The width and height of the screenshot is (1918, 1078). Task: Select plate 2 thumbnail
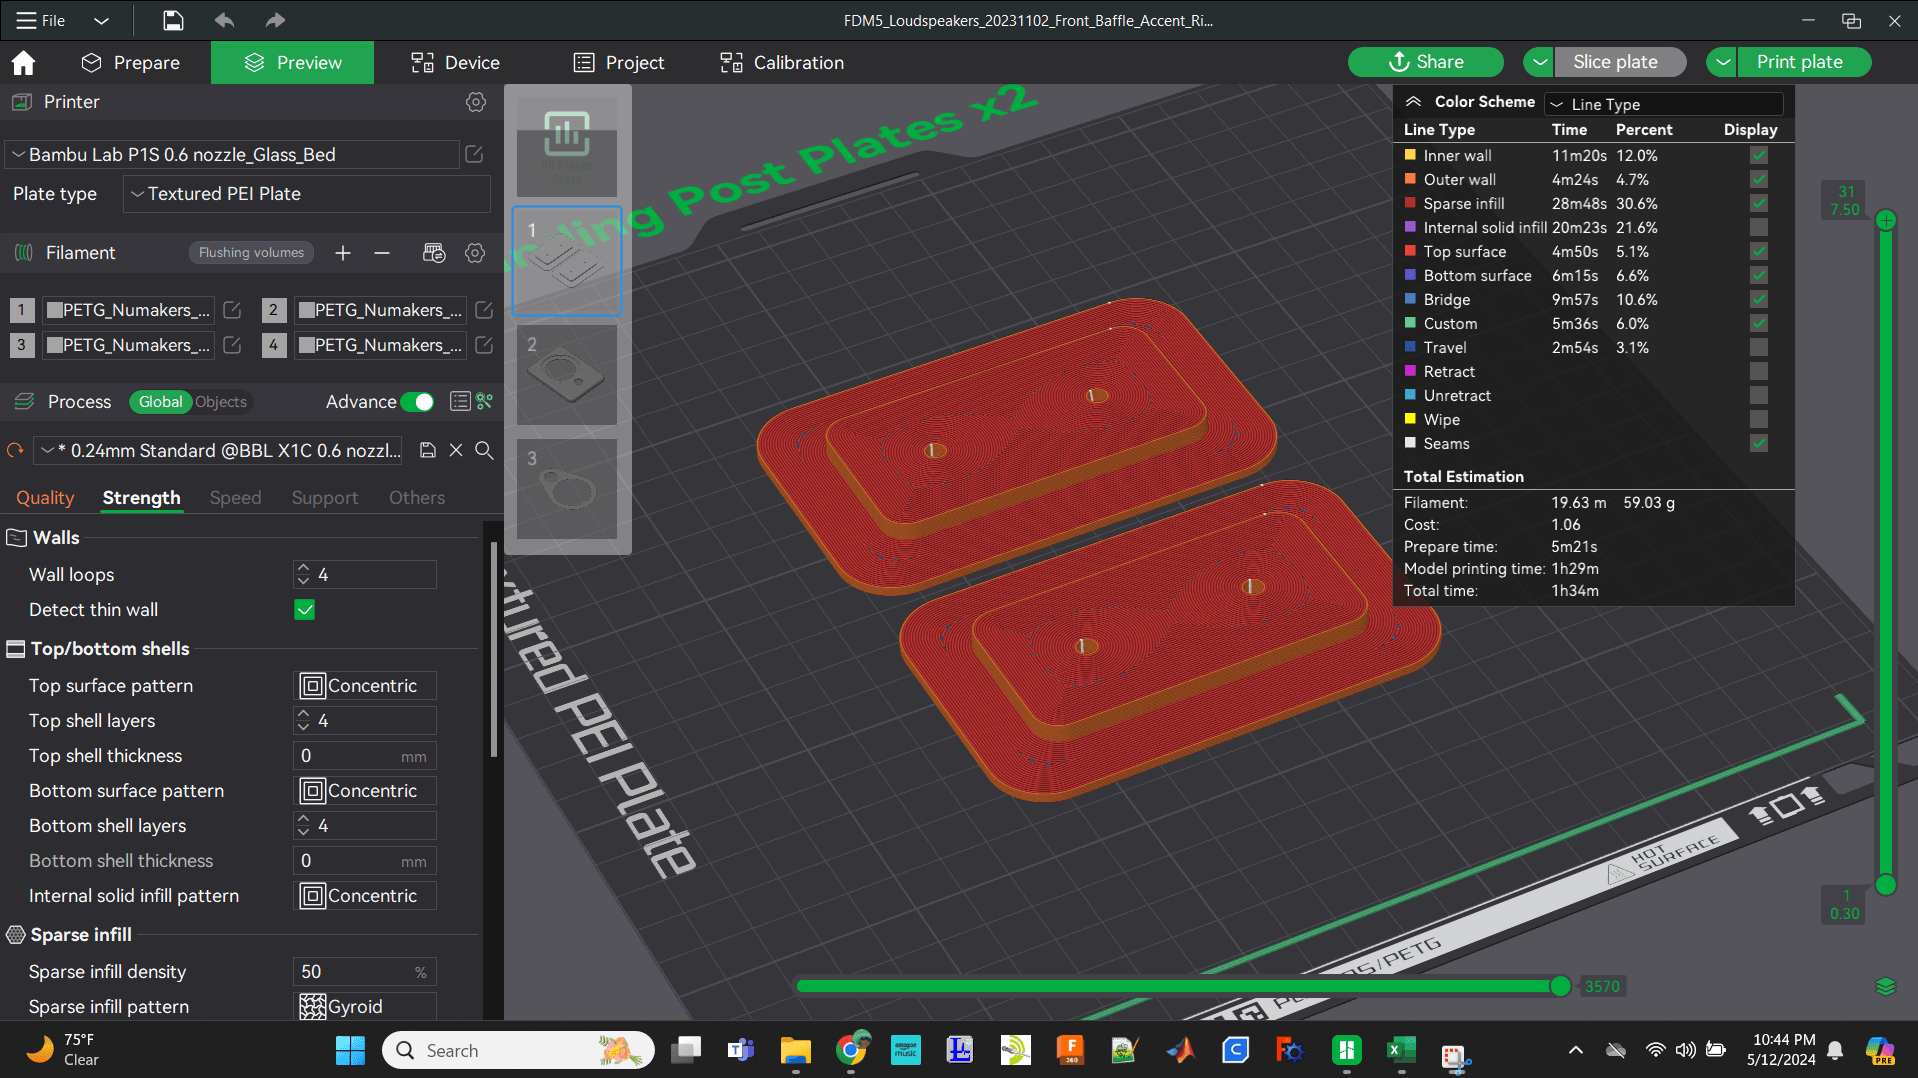click(567, 374)
